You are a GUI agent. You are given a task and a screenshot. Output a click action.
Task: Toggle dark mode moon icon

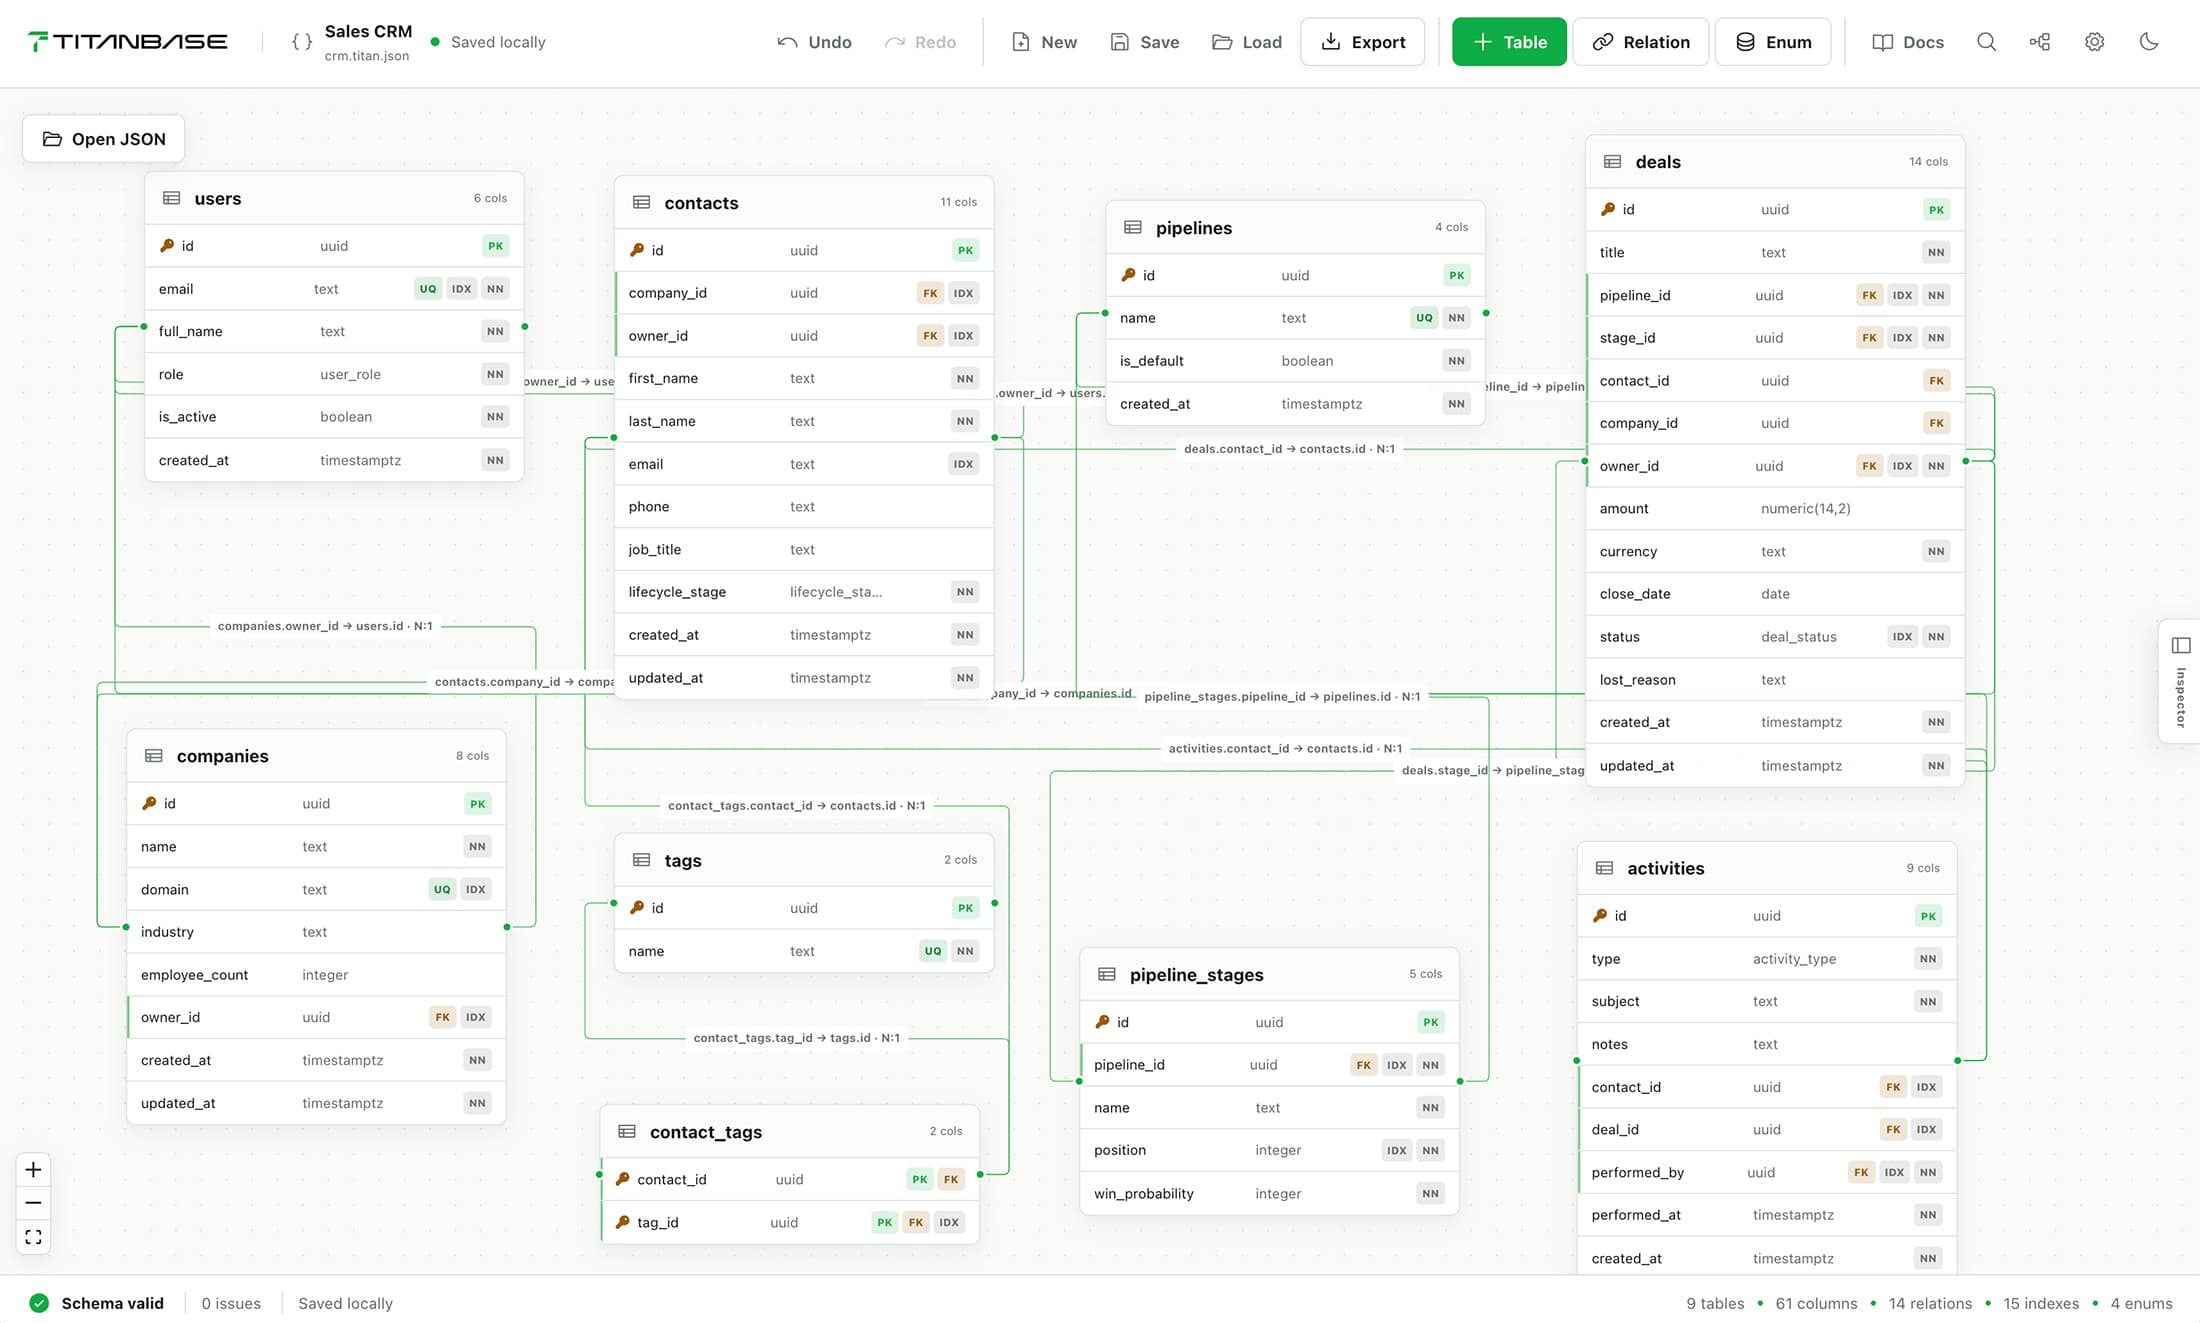(2149, 42)
